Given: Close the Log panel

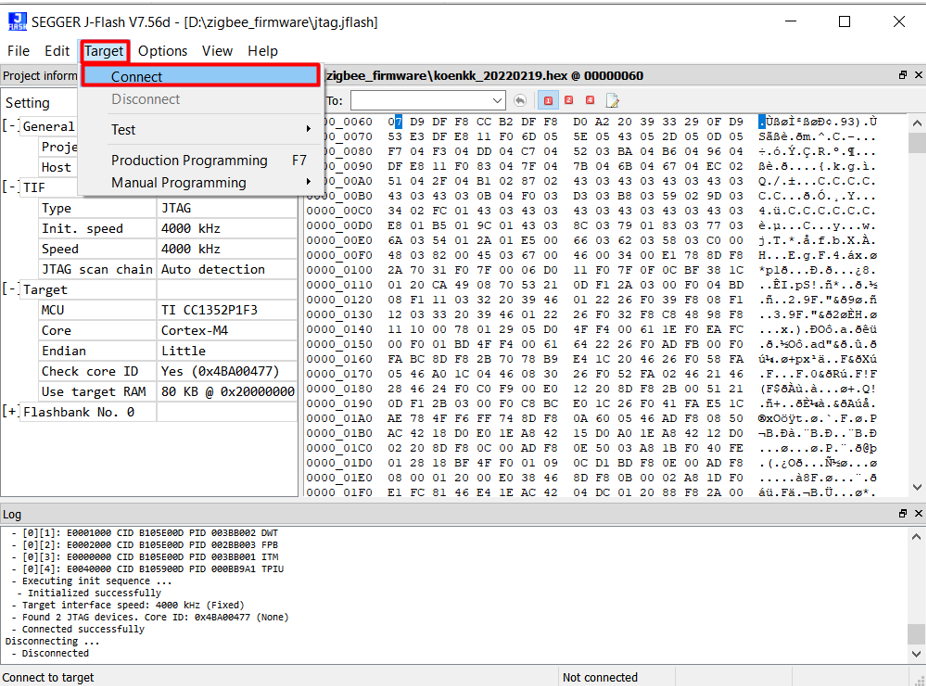Looking at the screenshot, I should coord(918,514).
